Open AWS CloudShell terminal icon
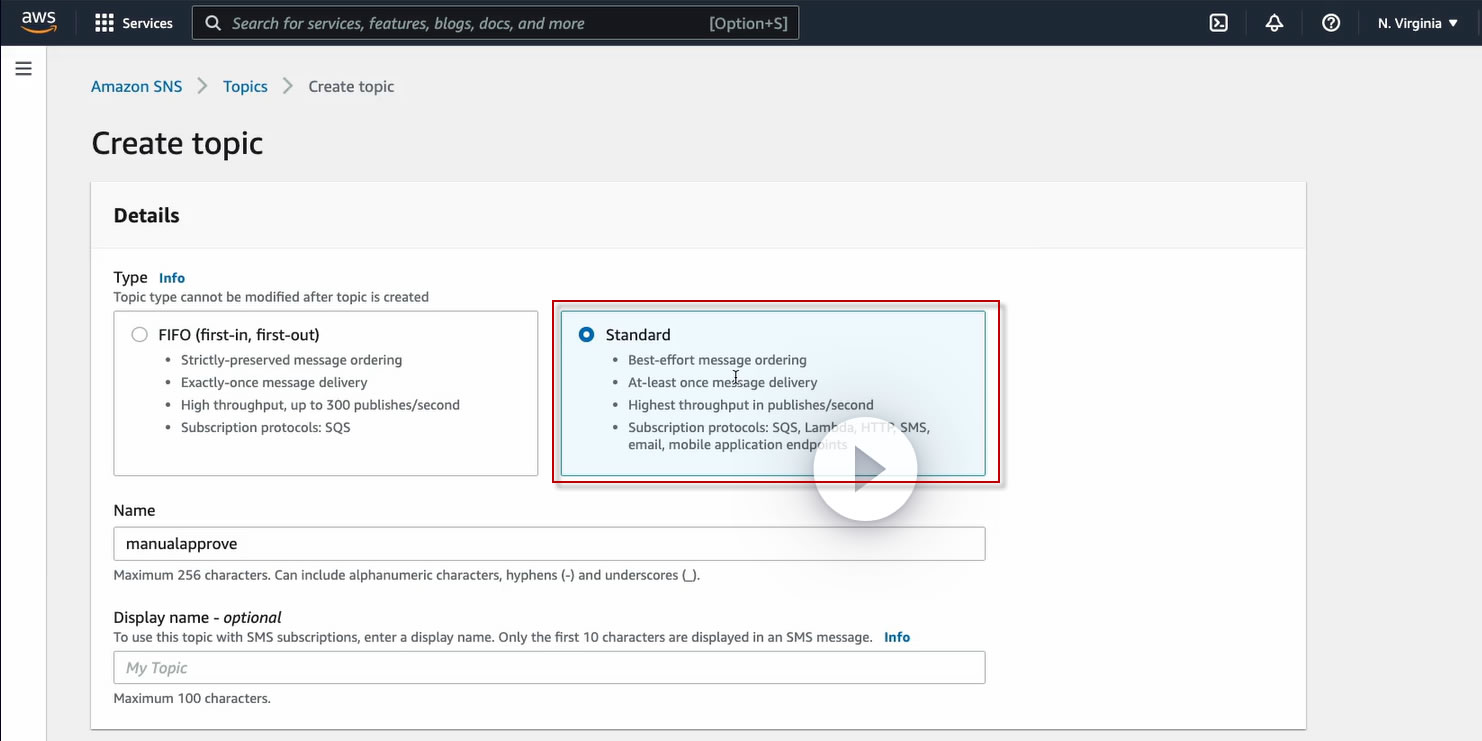This screenshot has width=1482, height=741. coord(1218,23)
